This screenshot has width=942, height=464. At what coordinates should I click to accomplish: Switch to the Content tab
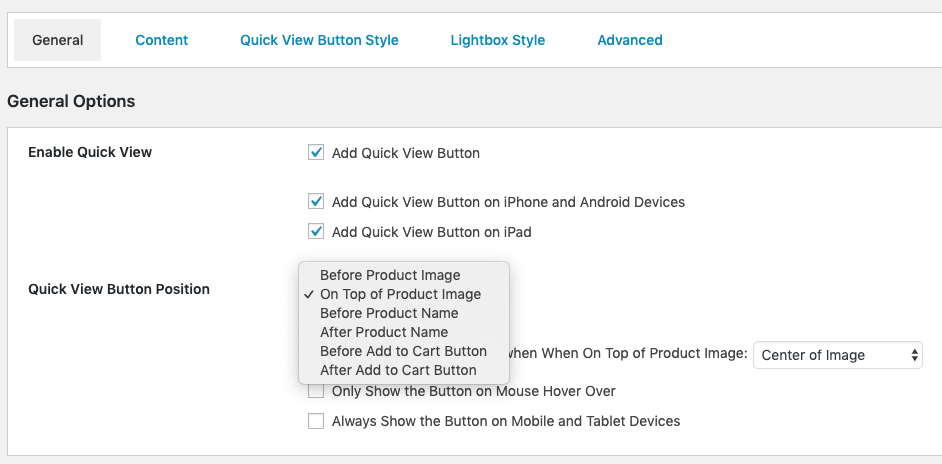(x=162, y=40)
